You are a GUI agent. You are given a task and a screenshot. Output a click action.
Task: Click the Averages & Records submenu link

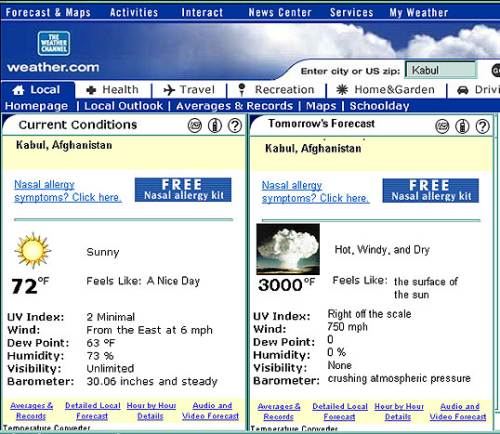(234, 106)
